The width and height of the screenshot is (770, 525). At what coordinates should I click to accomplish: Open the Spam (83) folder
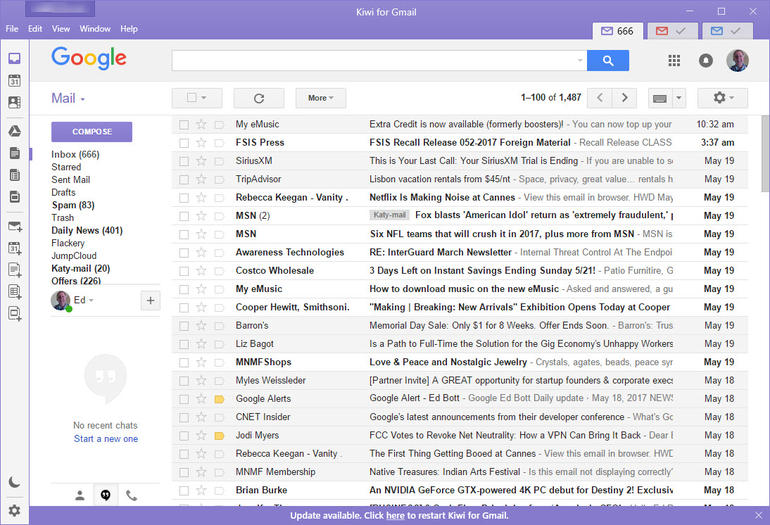click(x=73, y=205)
